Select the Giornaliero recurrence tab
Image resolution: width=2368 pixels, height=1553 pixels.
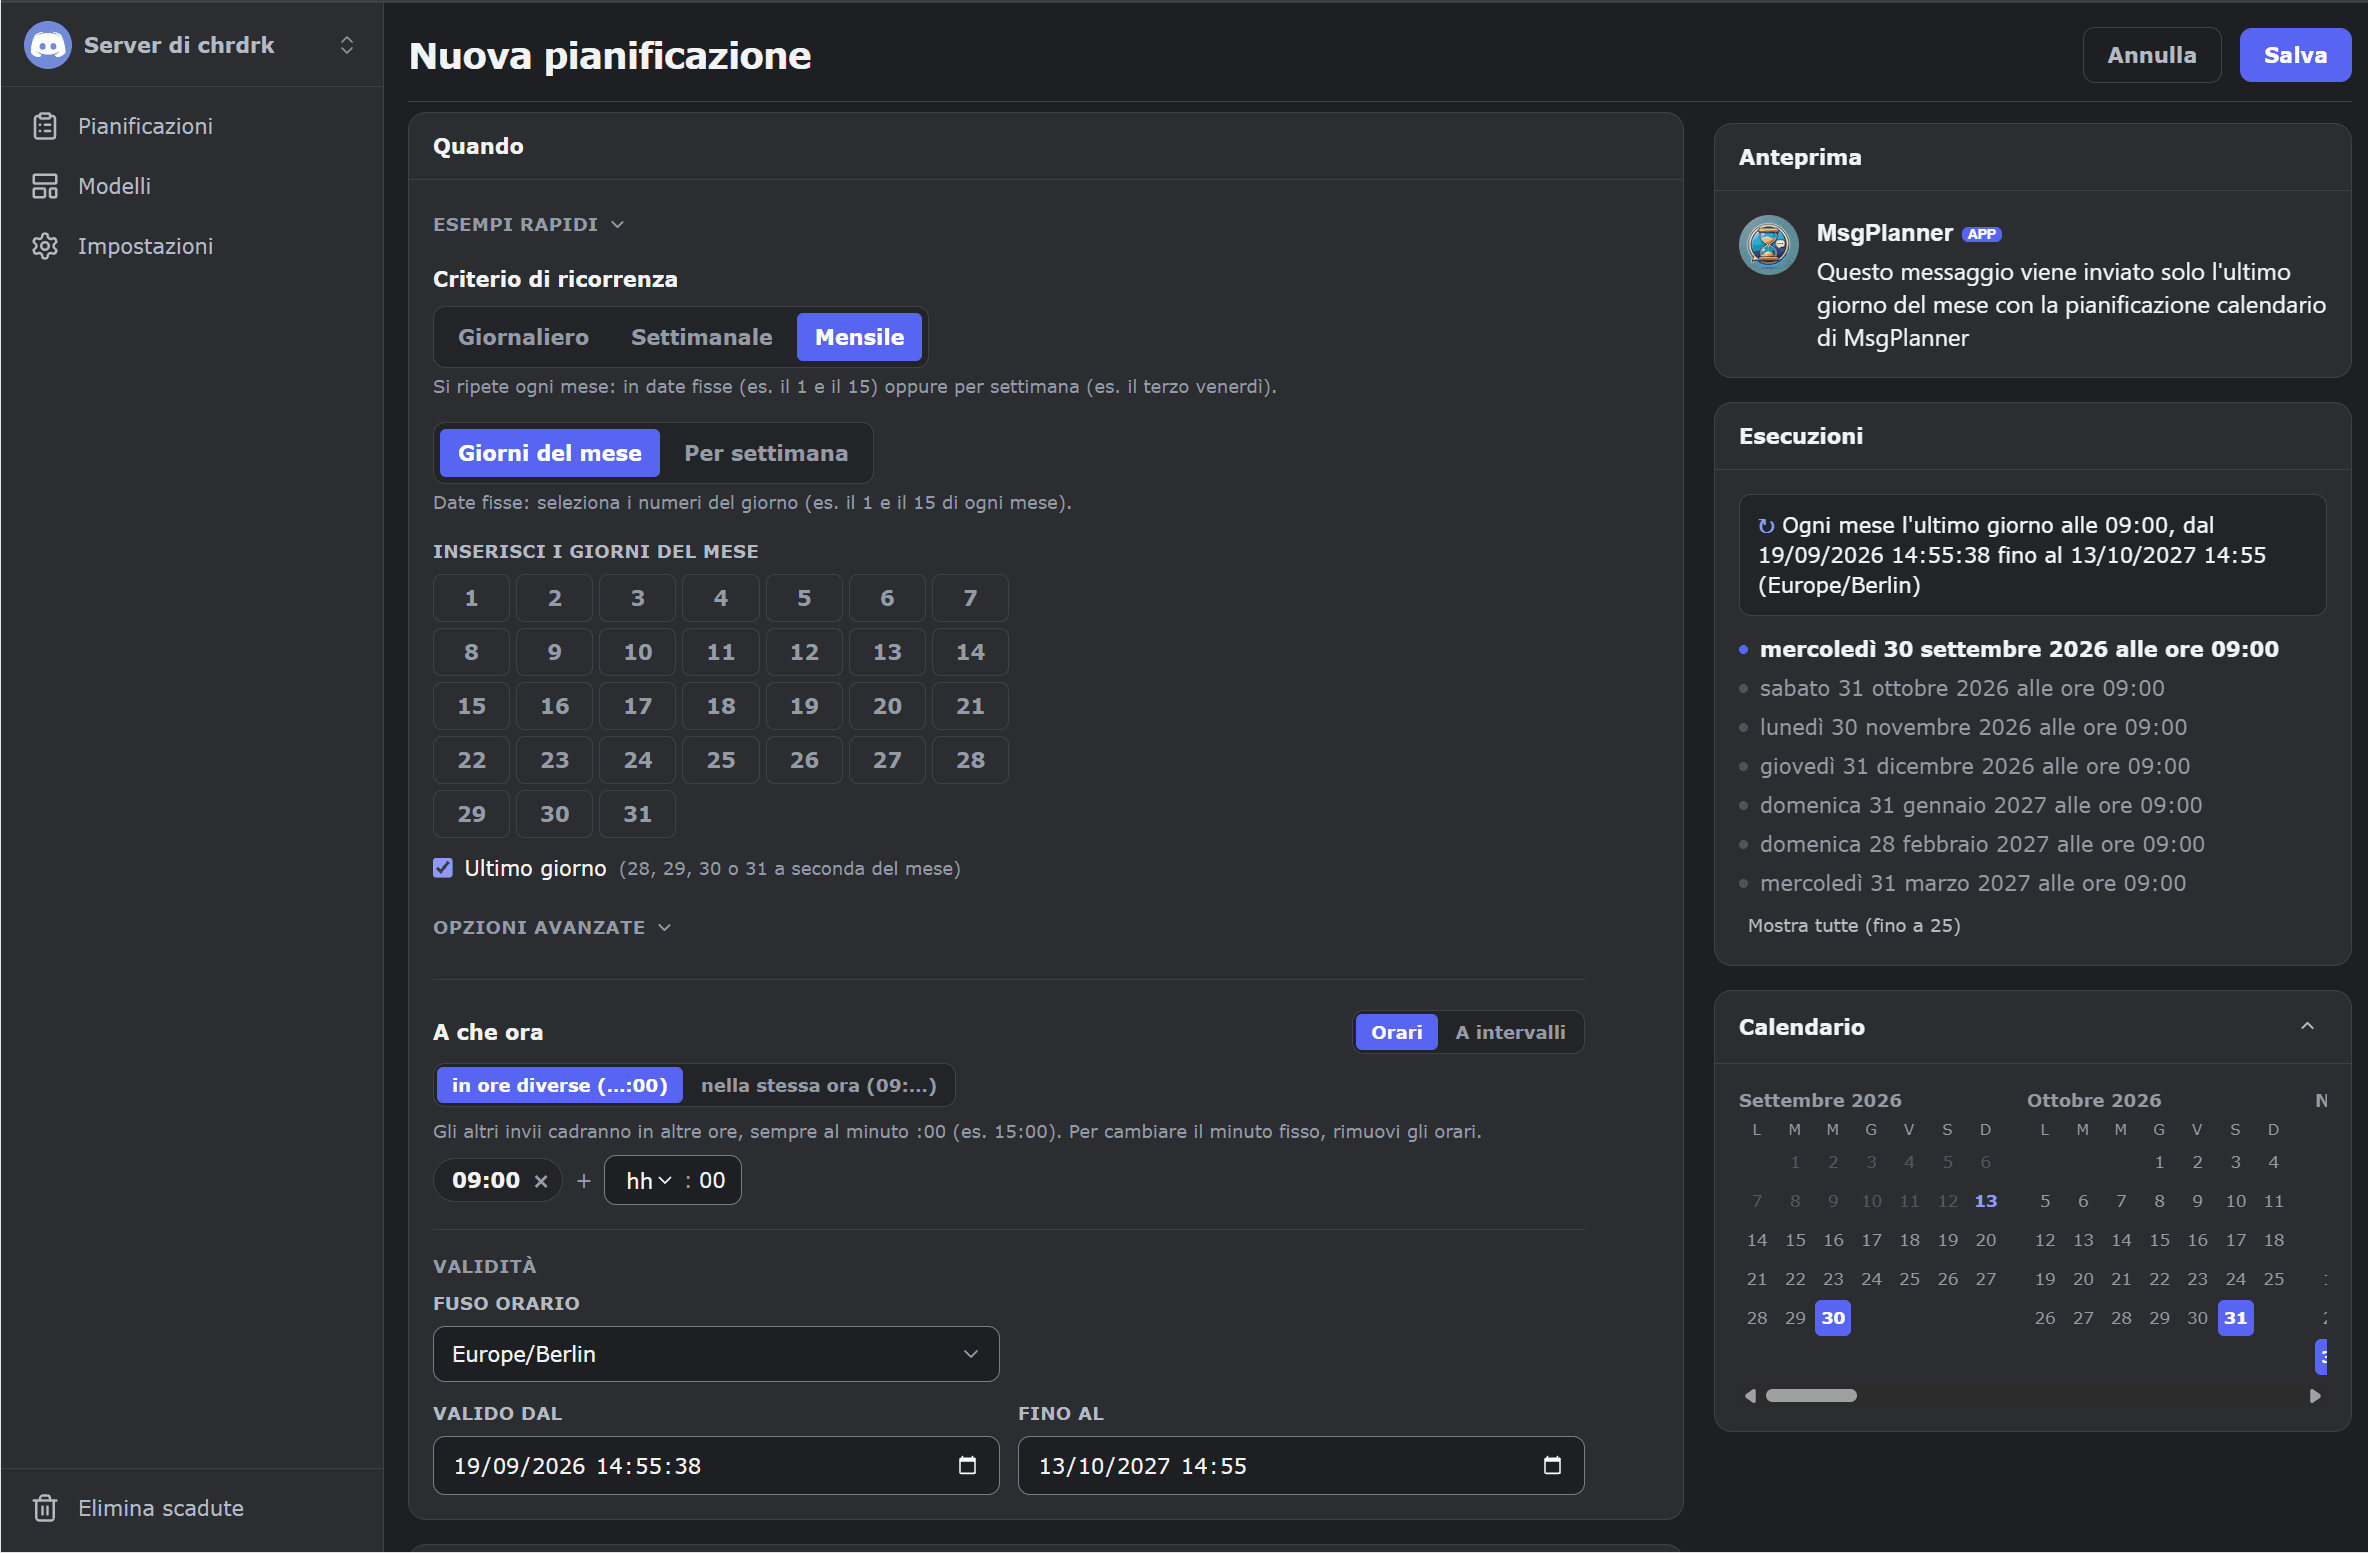[523, 337]
